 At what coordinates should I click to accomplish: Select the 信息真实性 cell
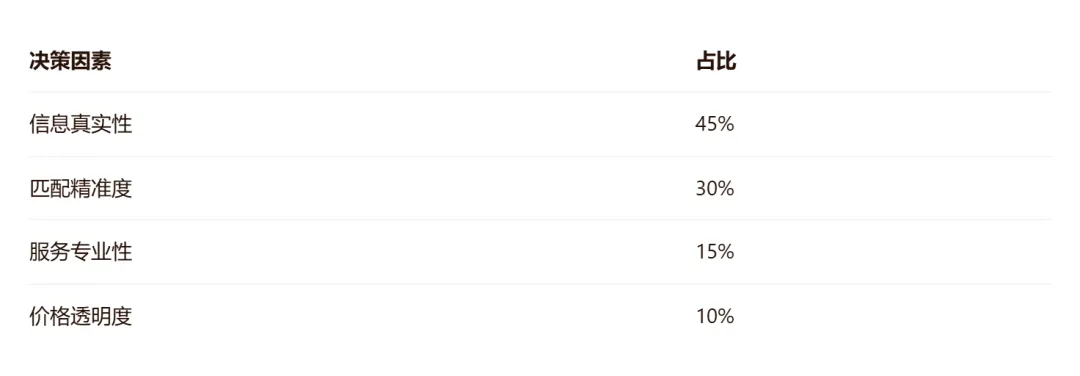click(x=81, y=125)
